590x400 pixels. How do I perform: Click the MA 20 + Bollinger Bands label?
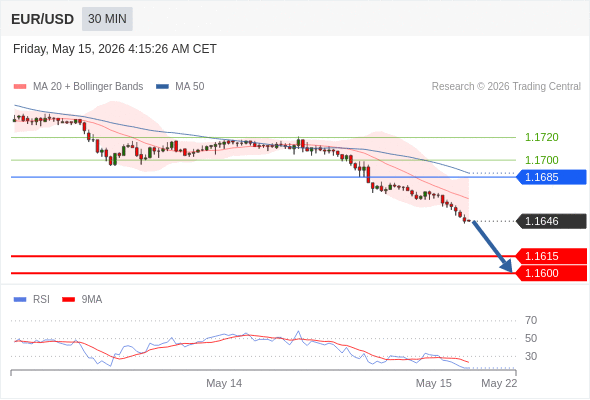(x=88, y=87)
